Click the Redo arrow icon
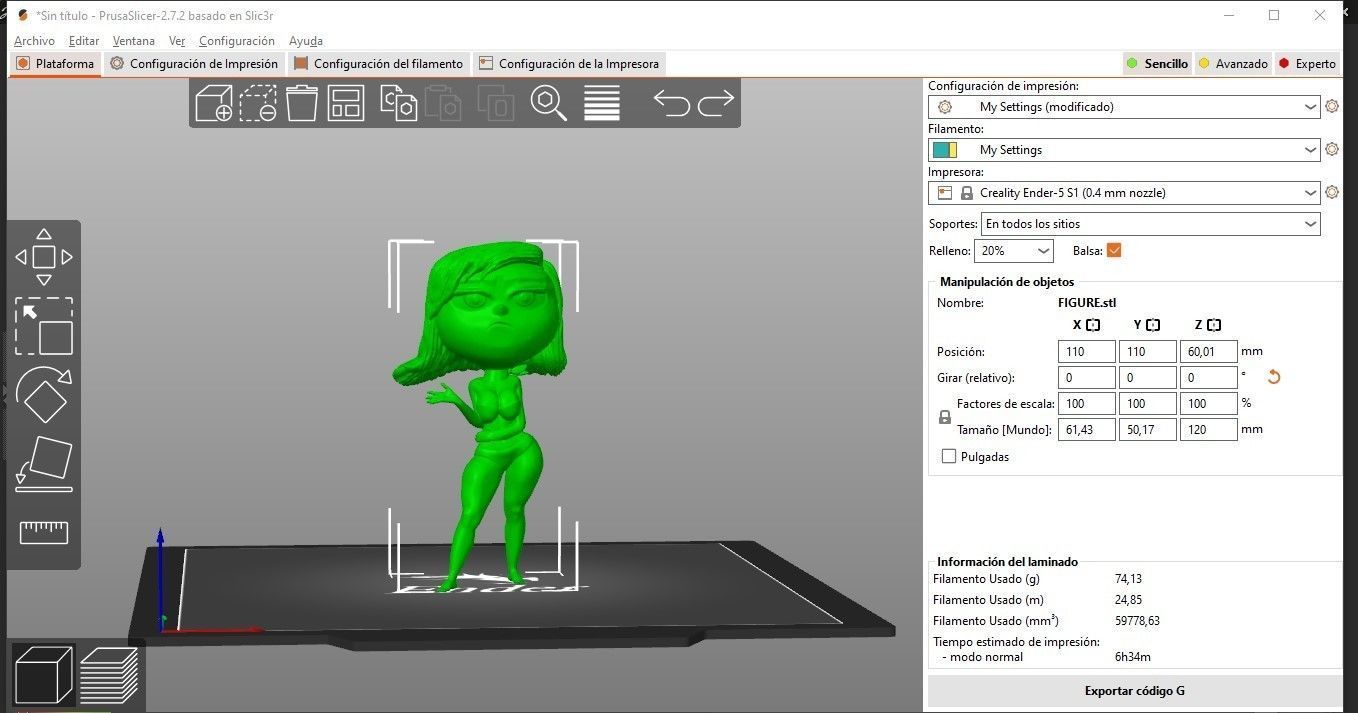The height and width of the screenshot is (713, 1358). pyautogui.click(x=716, y=102)
